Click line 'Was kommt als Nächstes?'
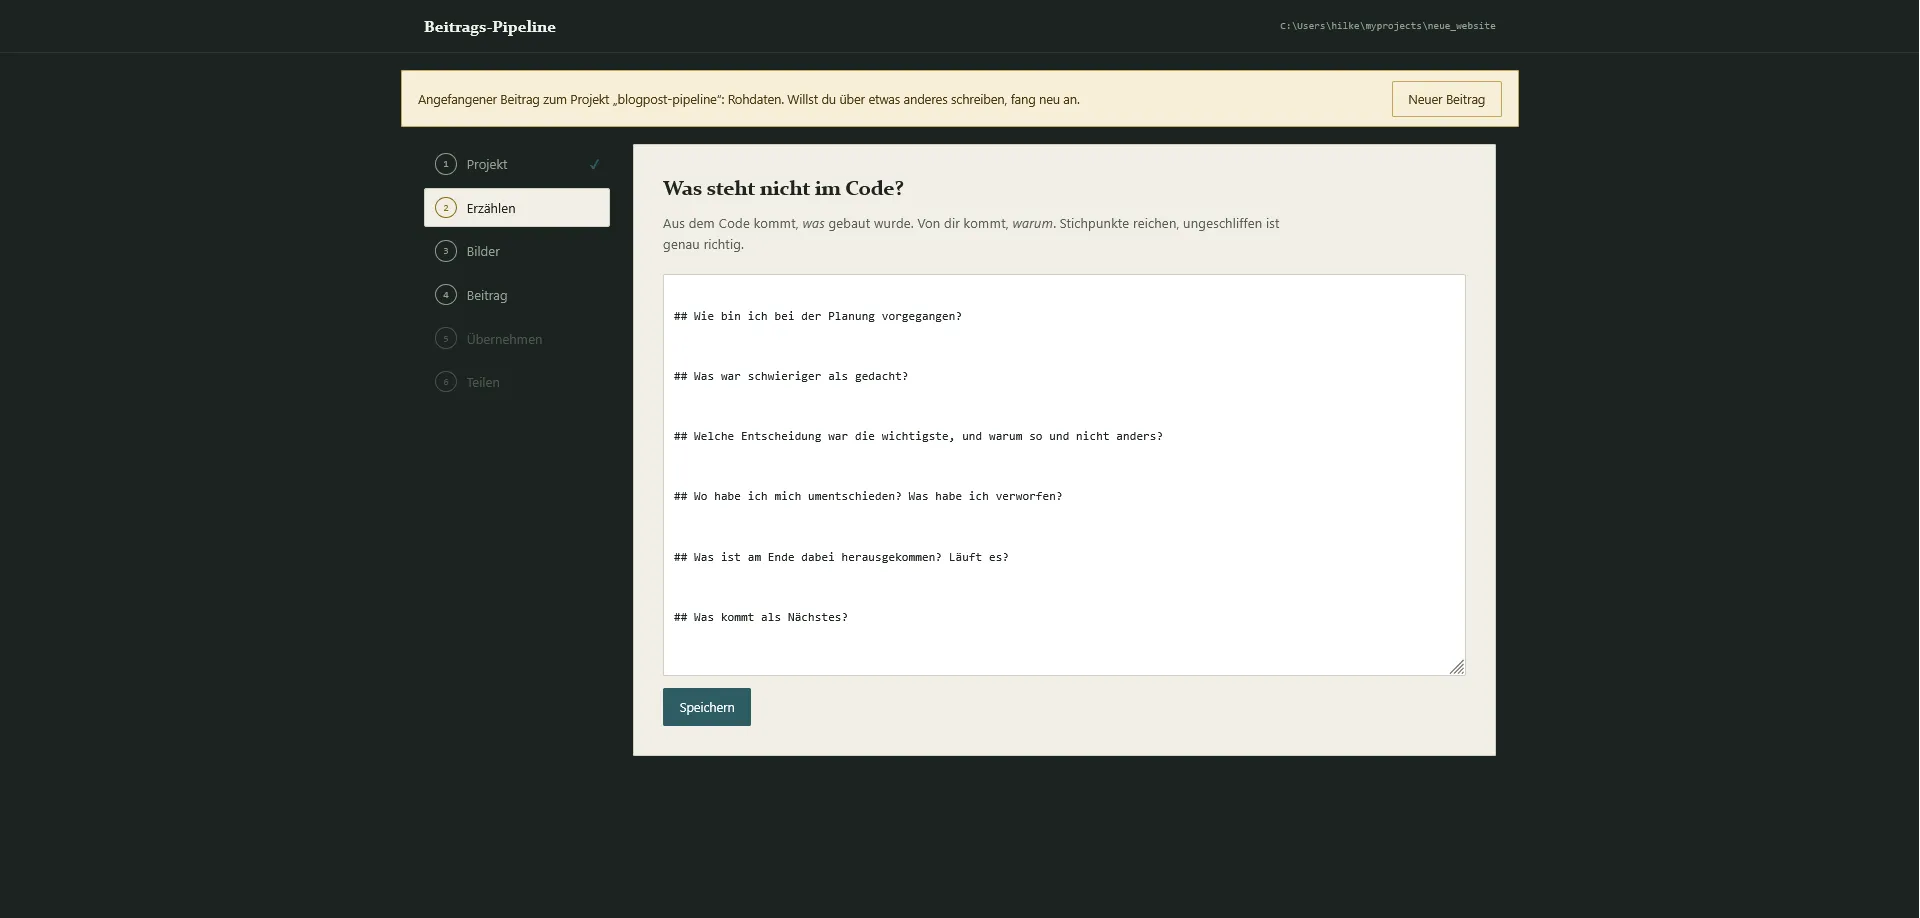The width and height of the screenshot is (1920, 918). pos(761,617)
